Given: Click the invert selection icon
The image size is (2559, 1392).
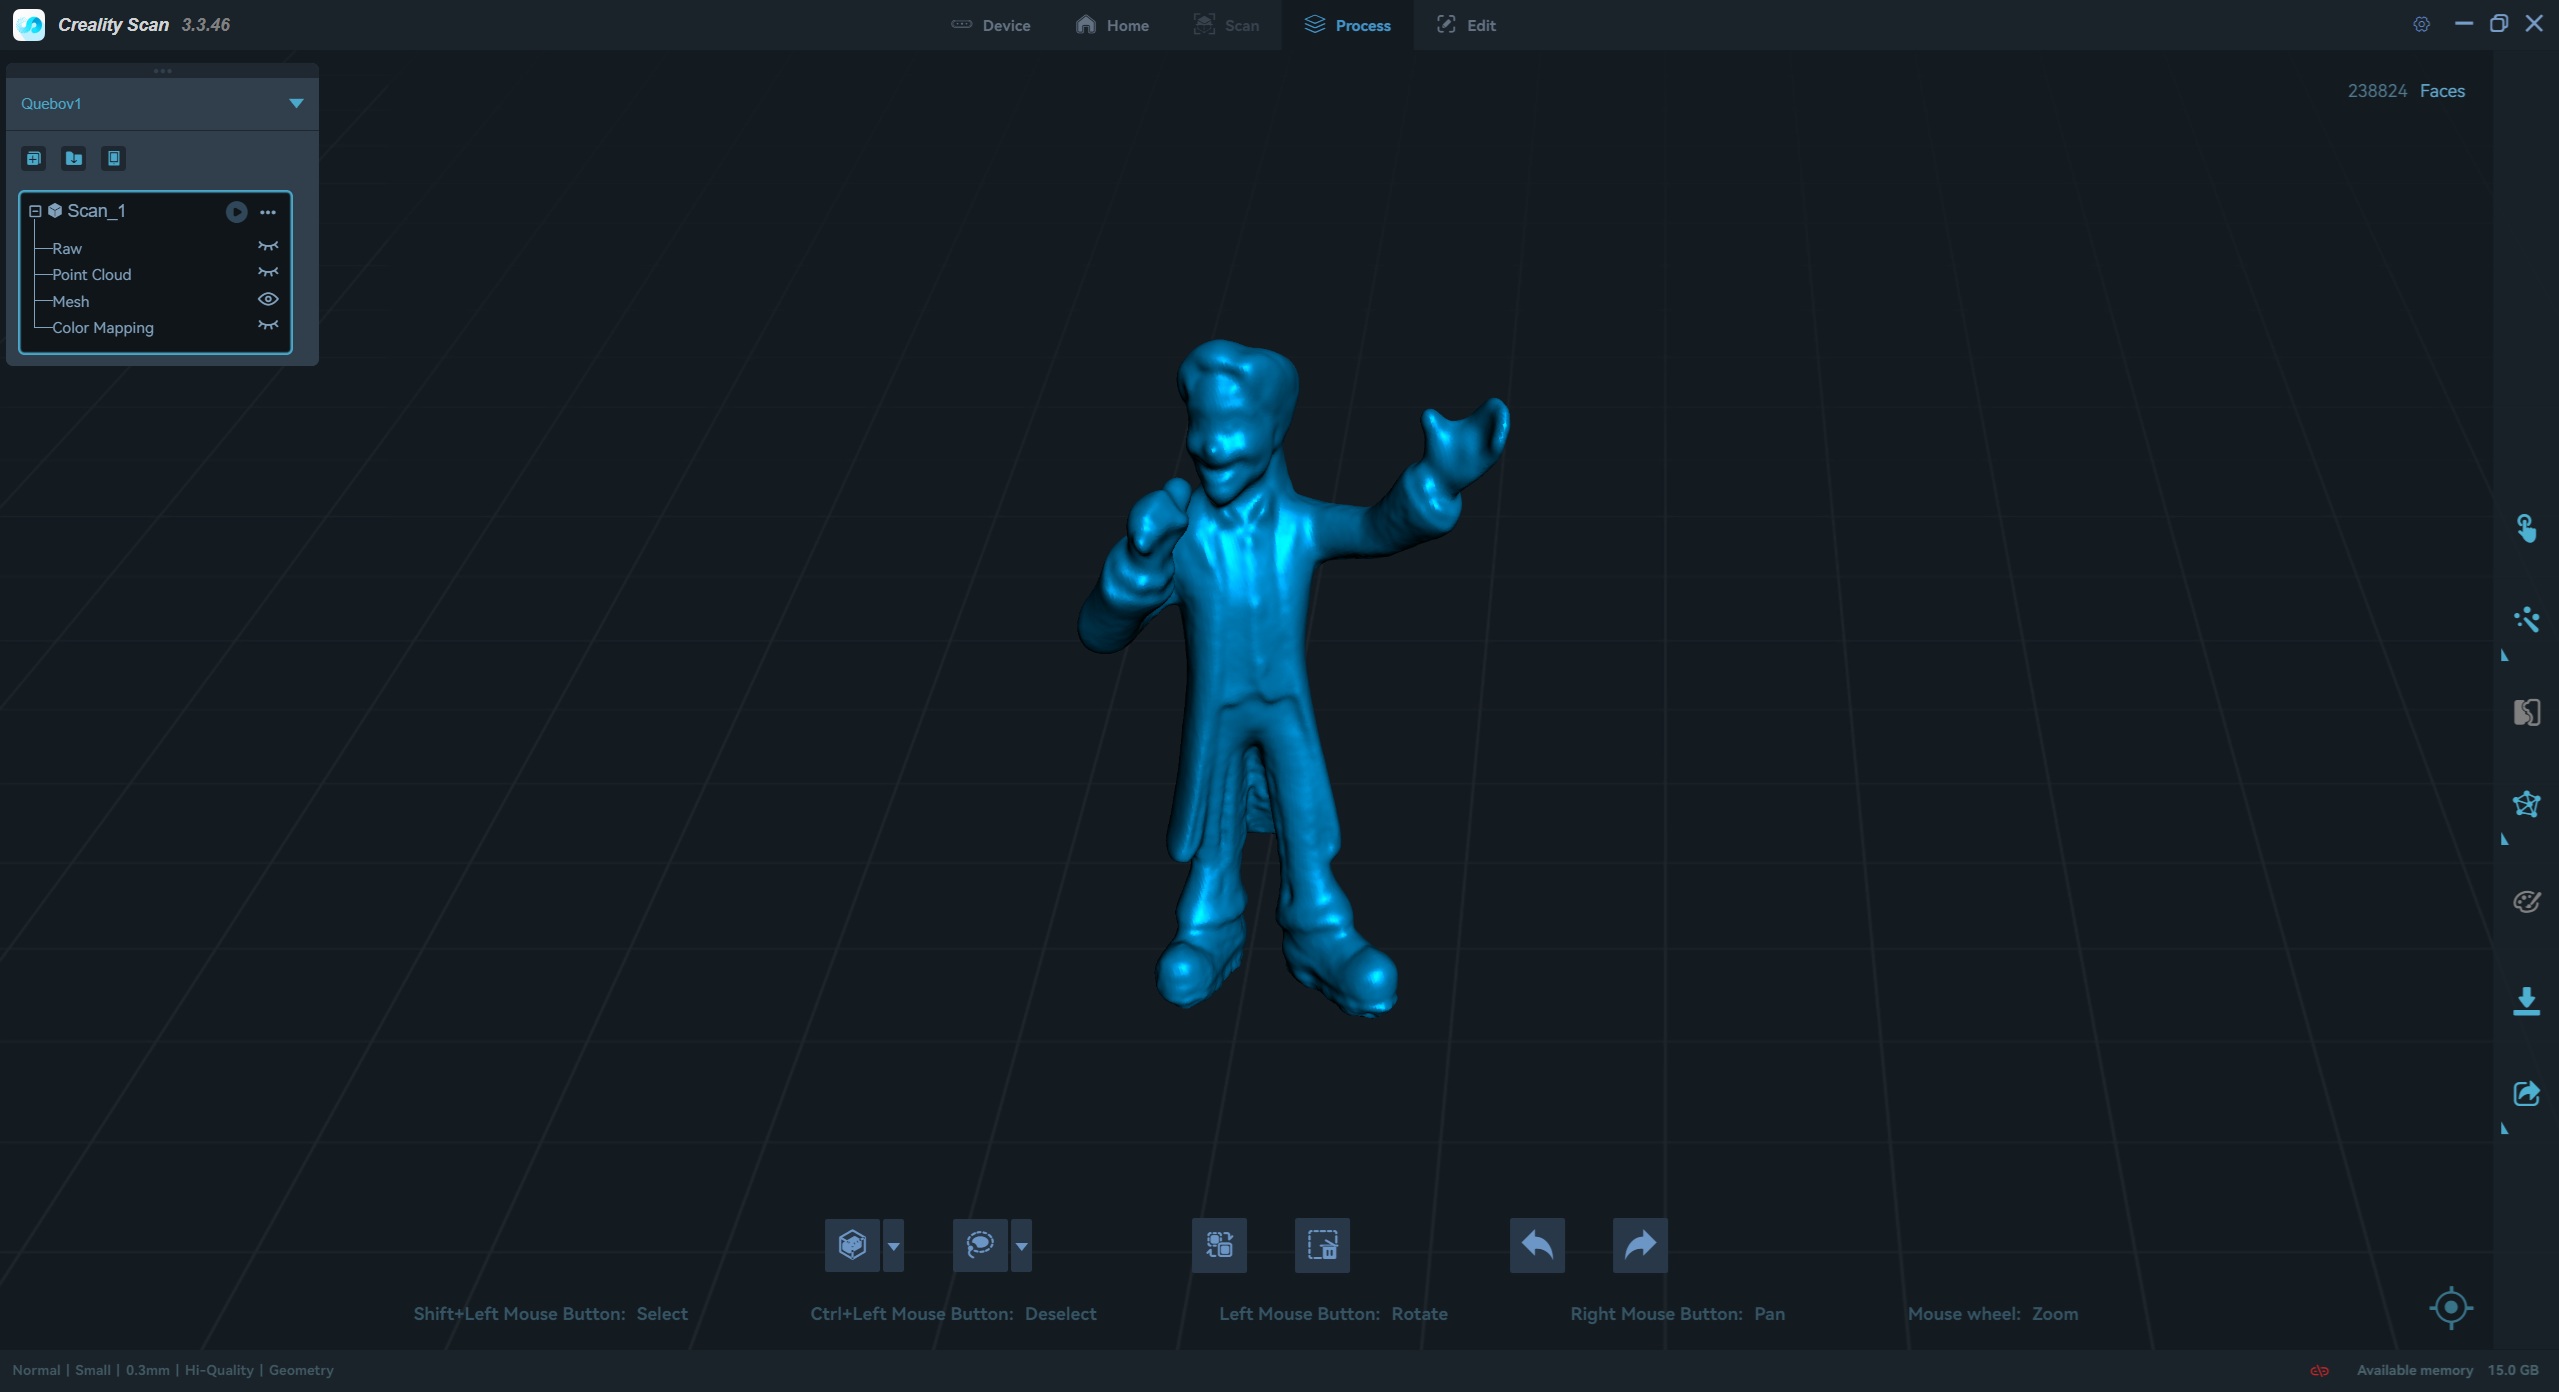Looking at the screenshot, I should pyautogui.click(x=1219, y=1245).
